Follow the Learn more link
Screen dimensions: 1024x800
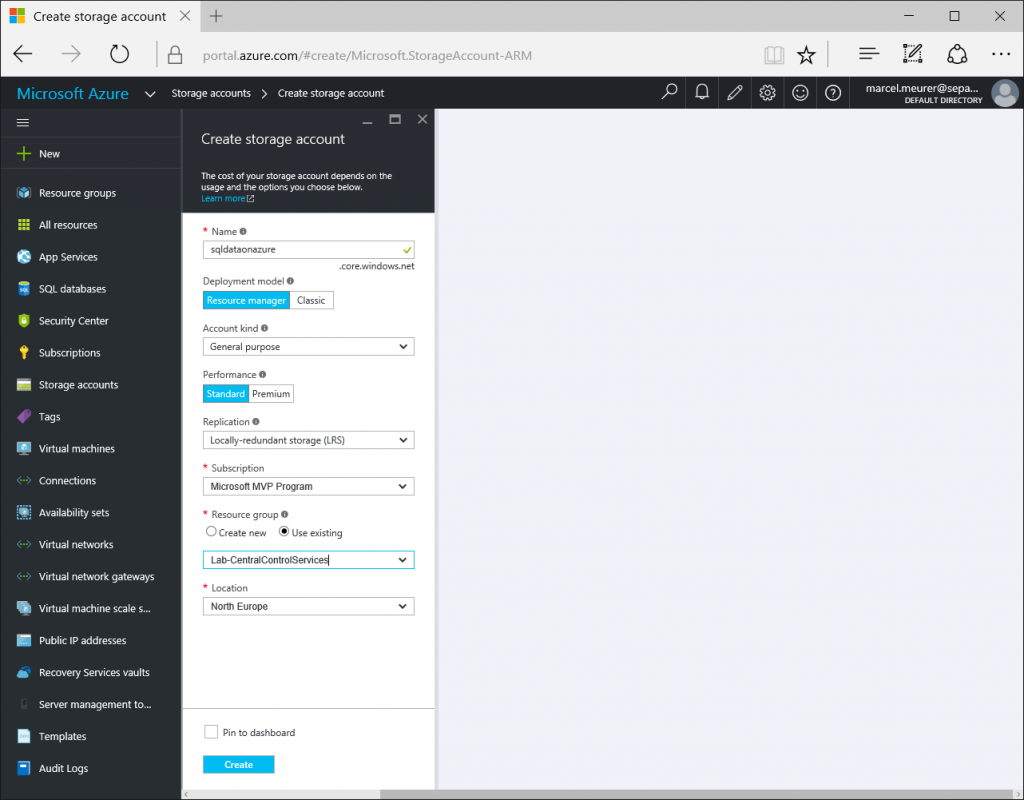point(223,199)
